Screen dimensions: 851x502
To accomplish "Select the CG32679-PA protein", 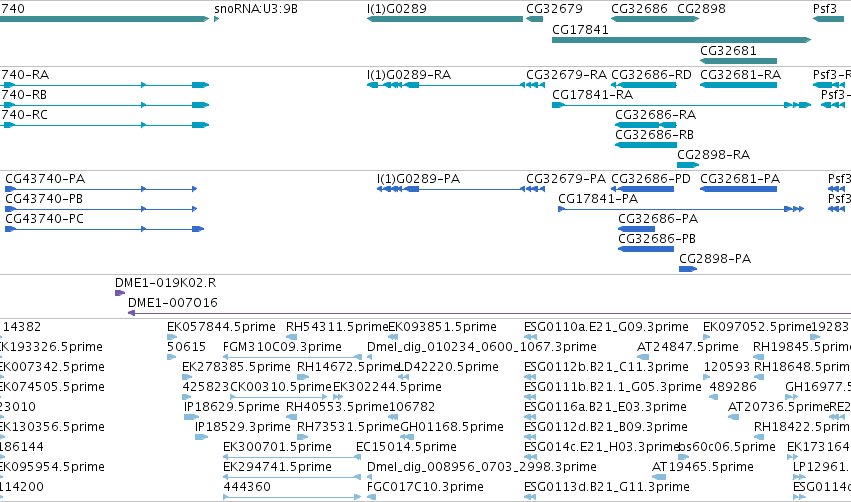I will [x=535, y=189].
